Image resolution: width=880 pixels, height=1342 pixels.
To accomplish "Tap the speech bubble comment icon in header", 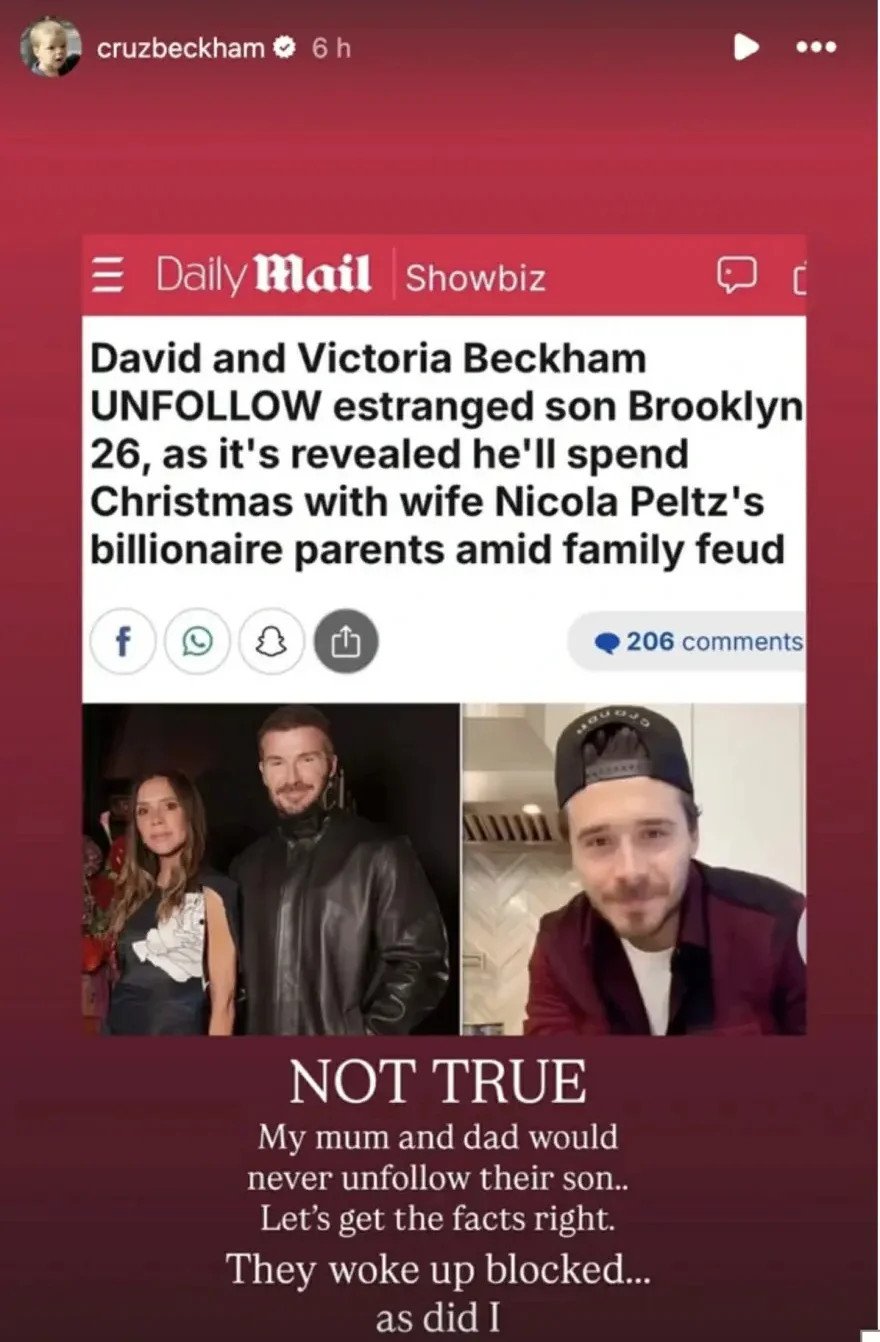I will [737, 276].
